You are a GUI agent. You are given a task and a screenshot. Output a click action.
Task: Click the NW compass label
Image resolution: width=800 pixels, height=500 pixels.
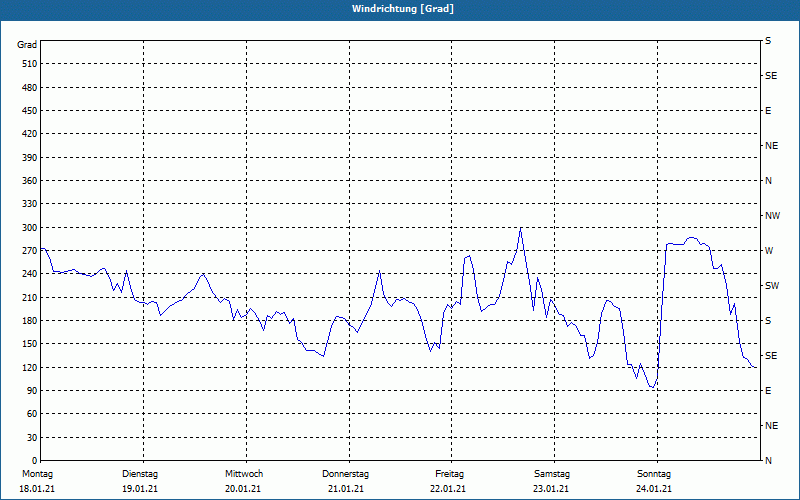coord(772,216)
